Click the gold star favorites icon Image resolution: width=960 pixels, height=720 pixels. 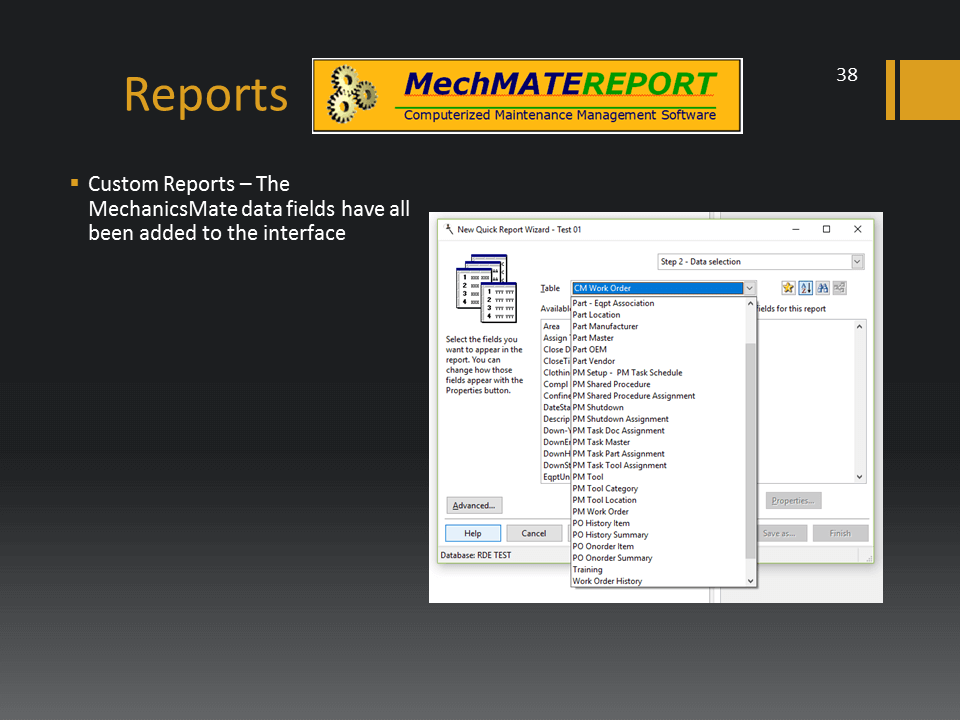point(788,288)
